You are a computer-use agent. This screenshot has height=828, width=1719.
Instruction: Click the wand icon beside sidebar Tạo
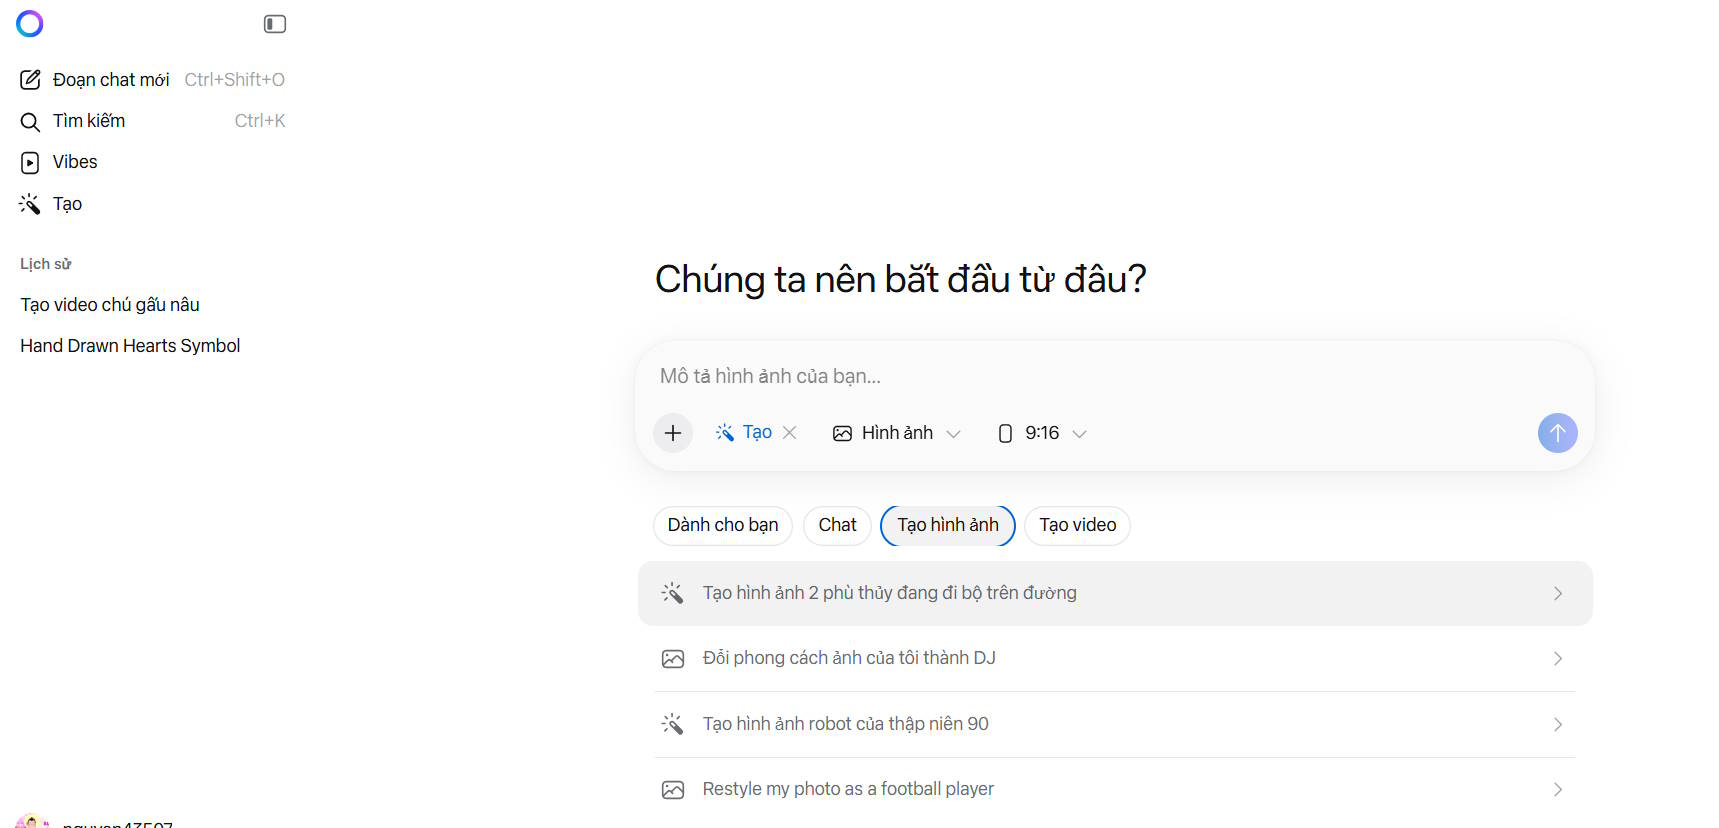point(30,204)
